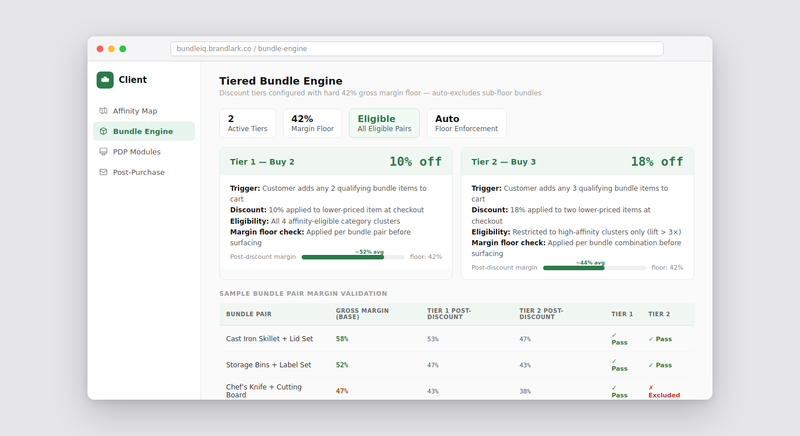Viewport: 800px width, 436px height.
Task: Click the orange 47% gross margin value
Action: tap(342, 391)
